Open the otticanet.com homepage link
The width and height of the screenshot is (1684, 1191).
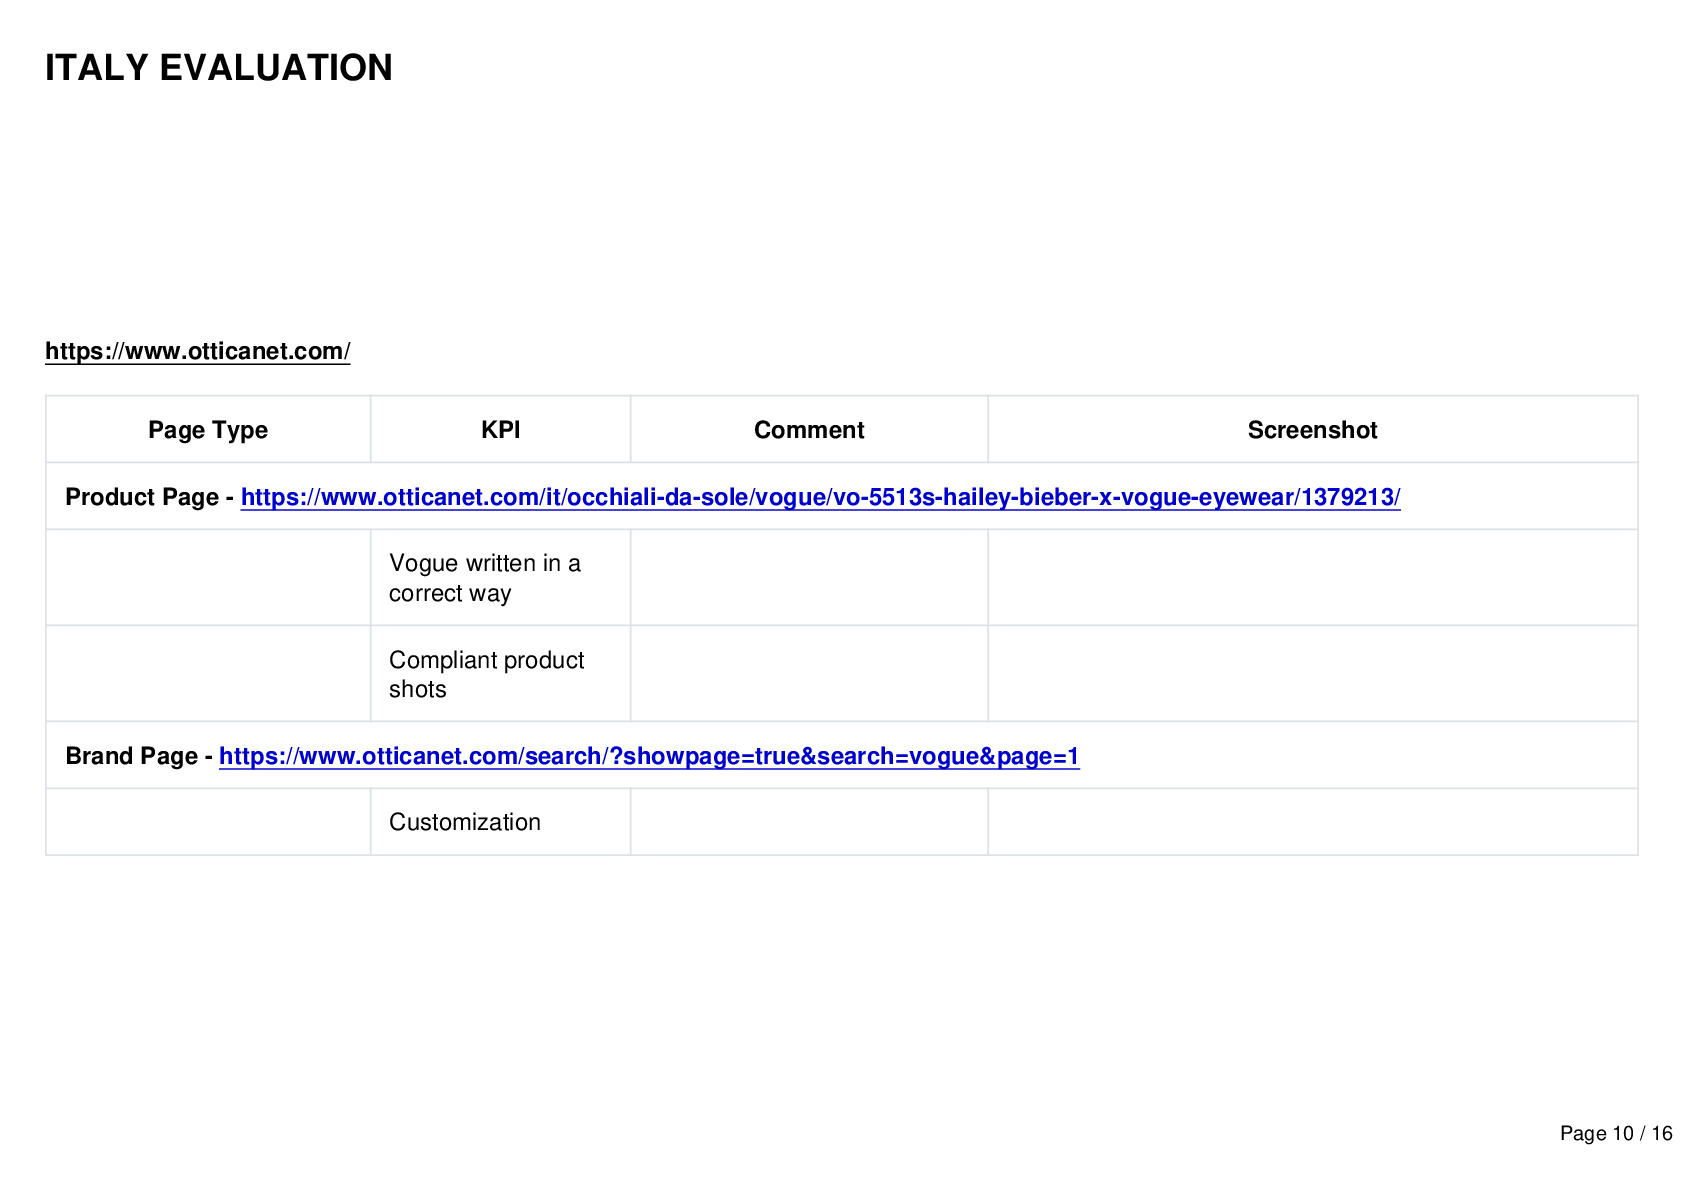click(198, 351)
